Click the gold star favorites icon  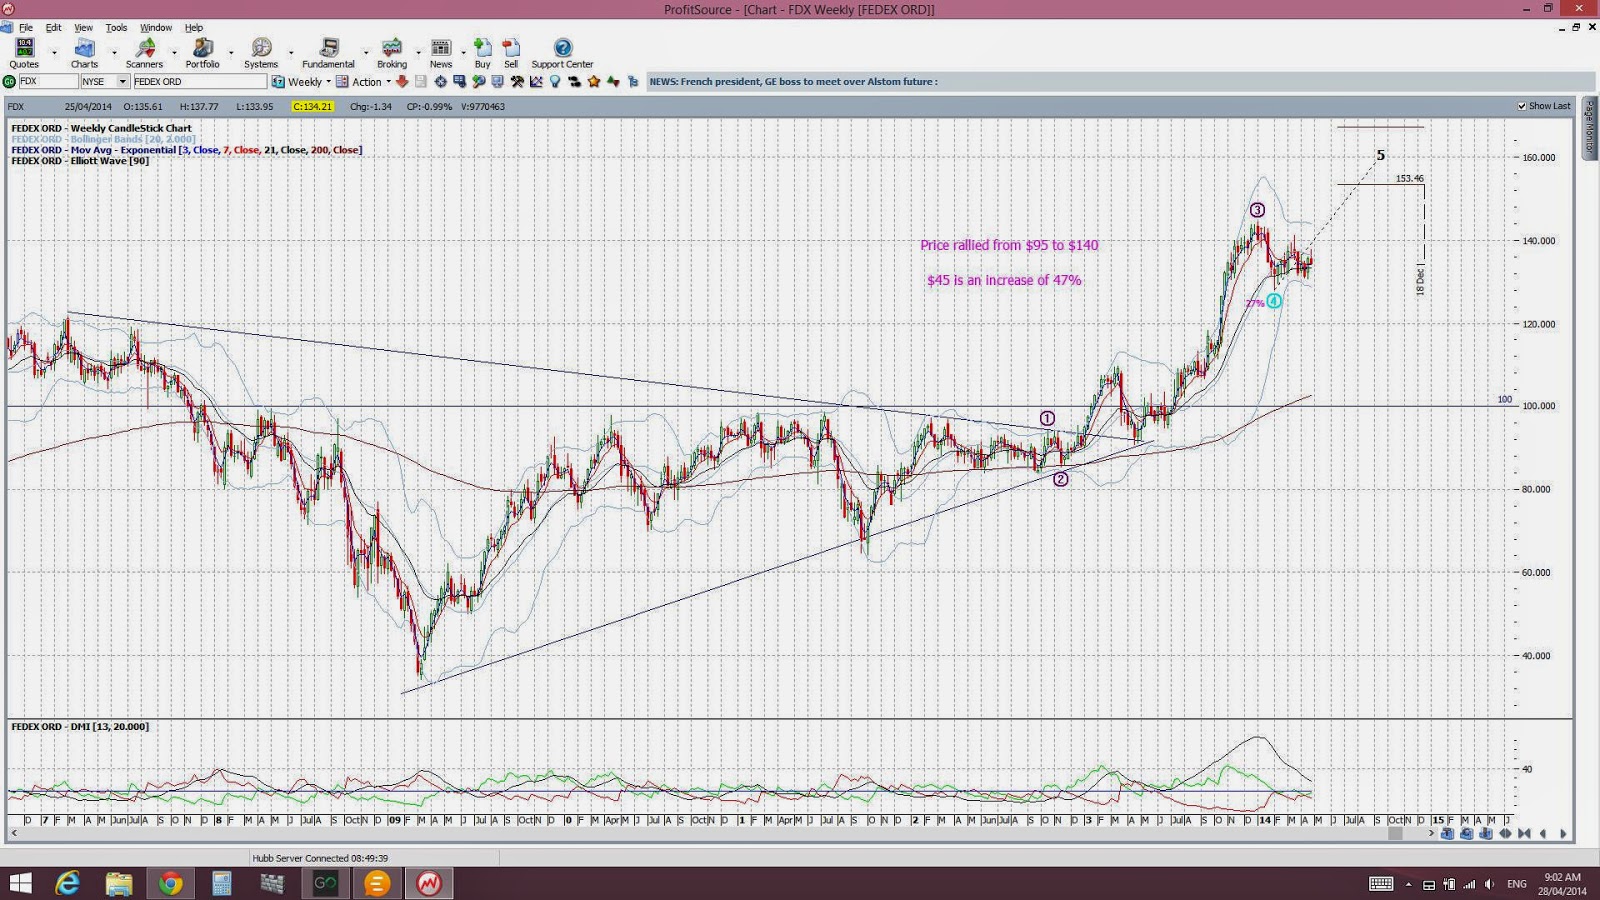tap(594, 82)
